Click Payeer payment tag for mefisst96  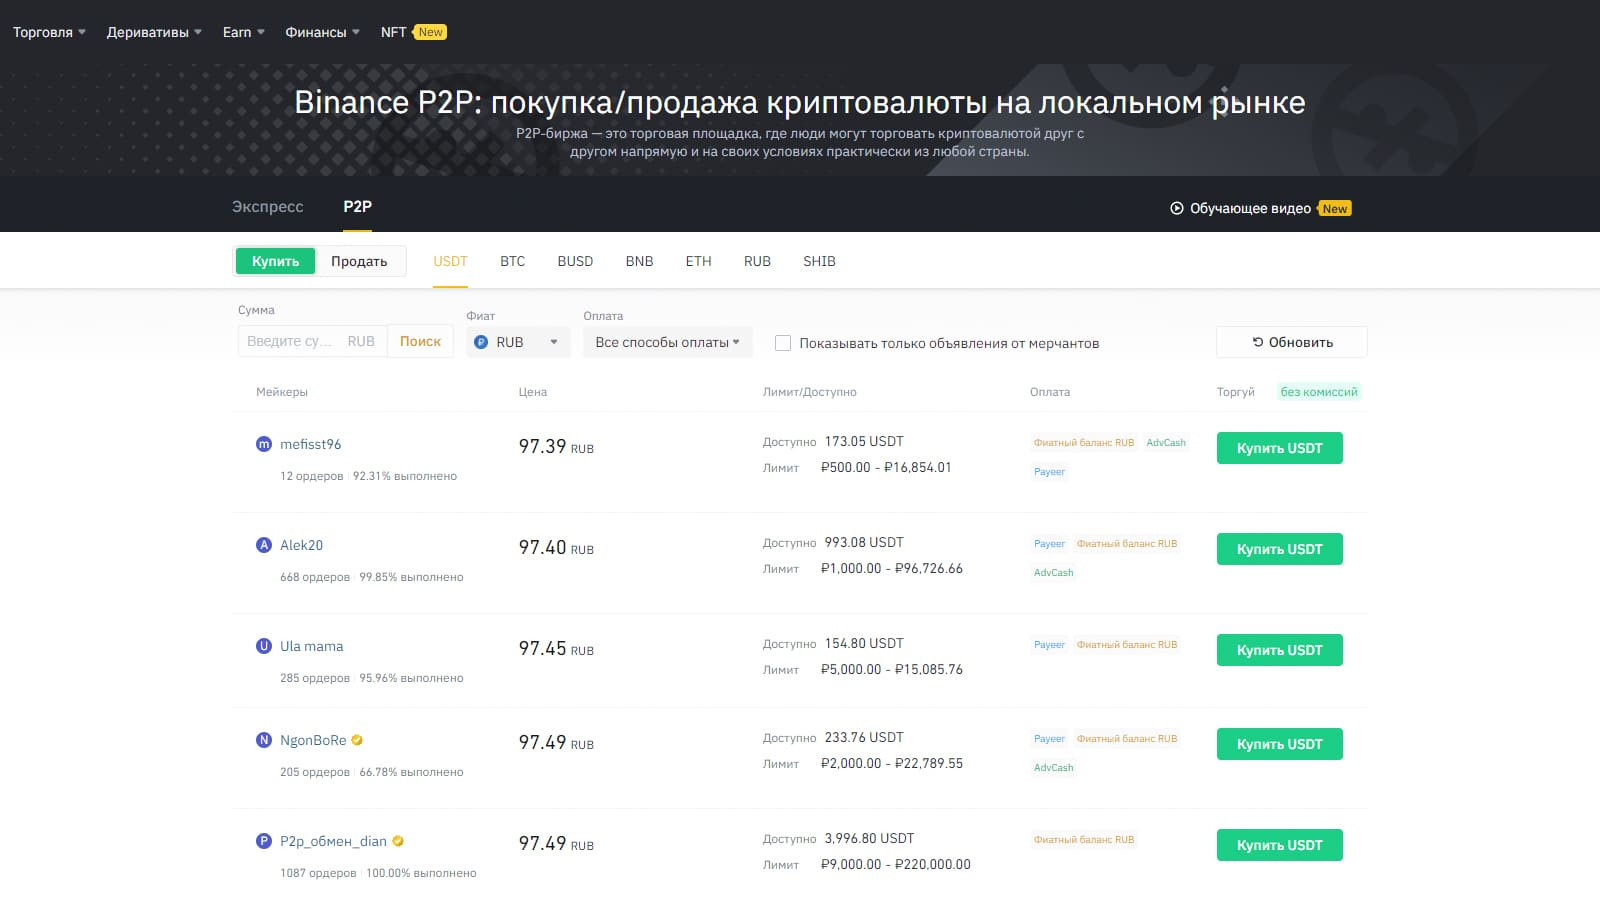(1049, 472)
